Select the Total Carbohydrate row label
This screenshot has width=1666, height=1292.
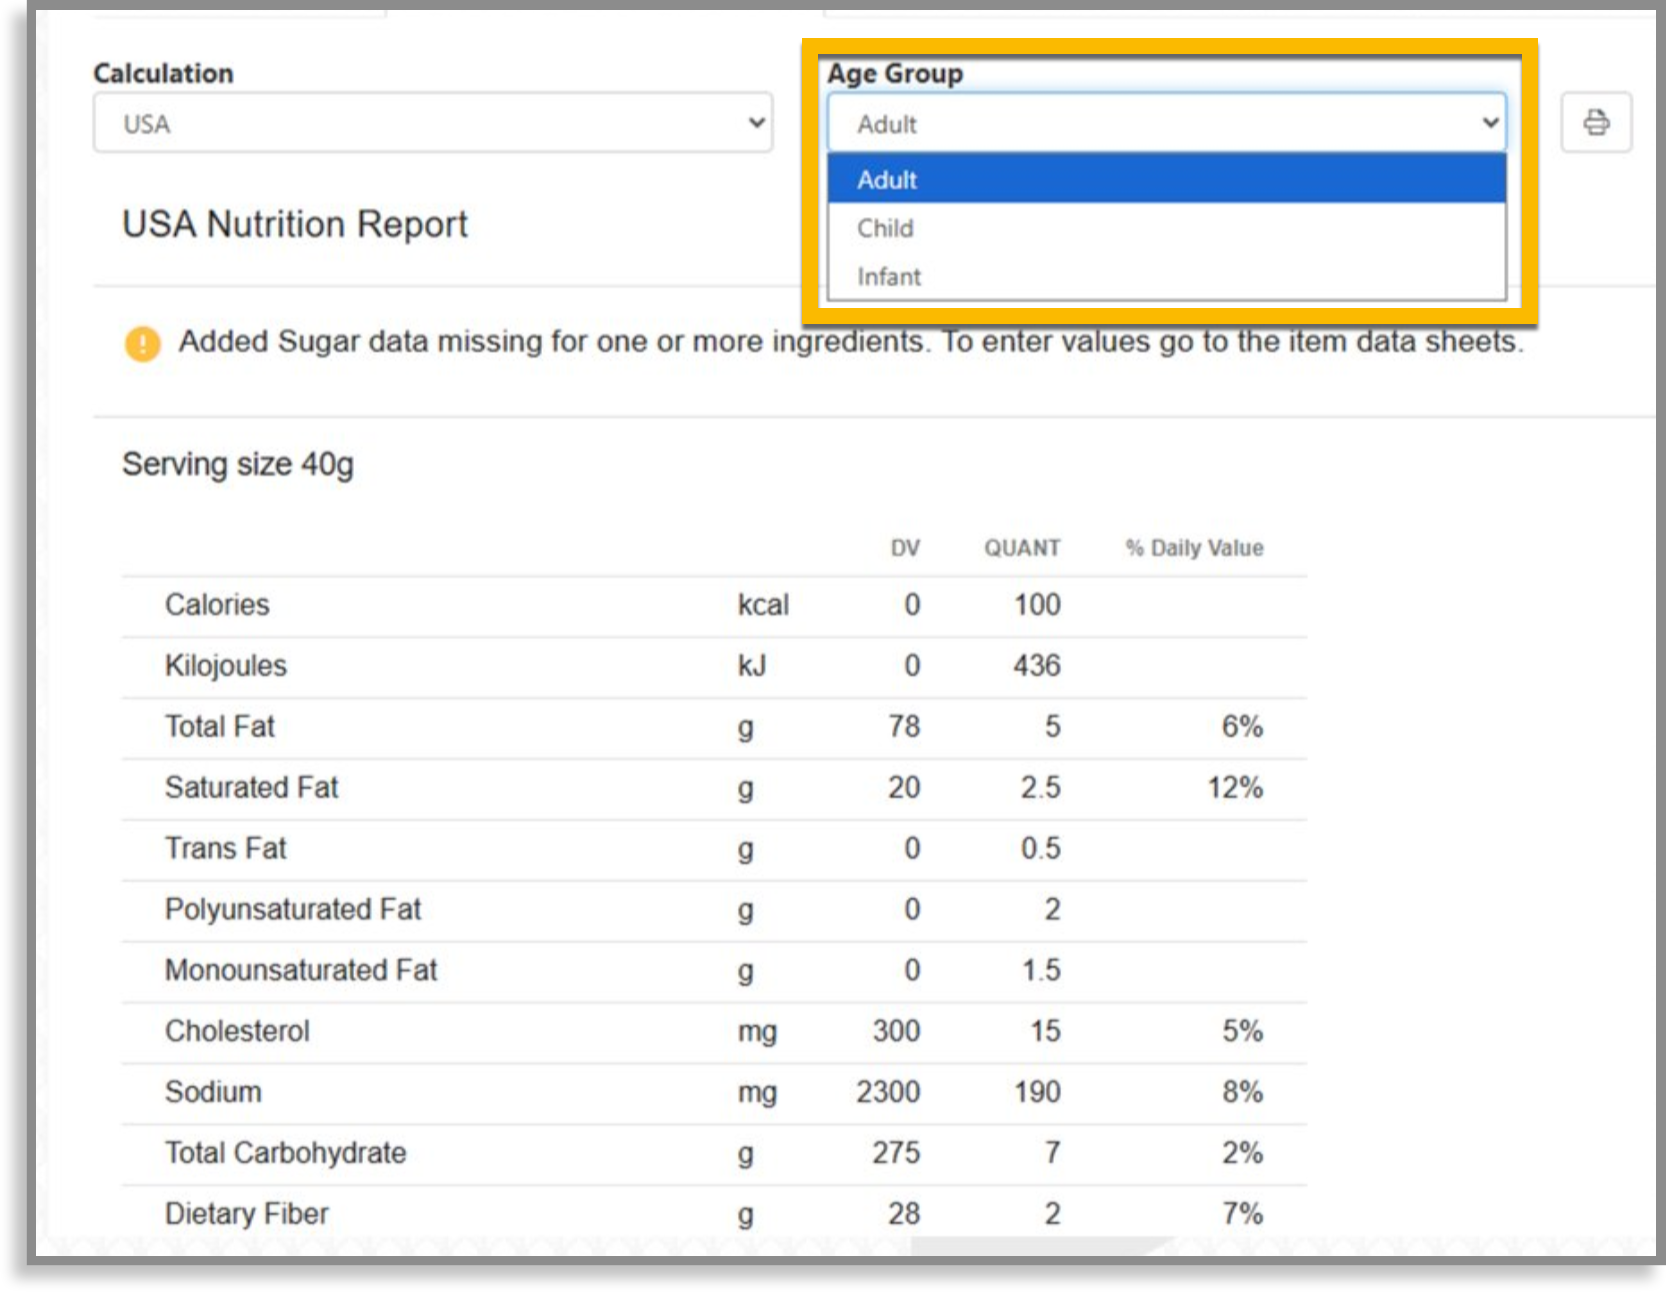pos(286,1154)
